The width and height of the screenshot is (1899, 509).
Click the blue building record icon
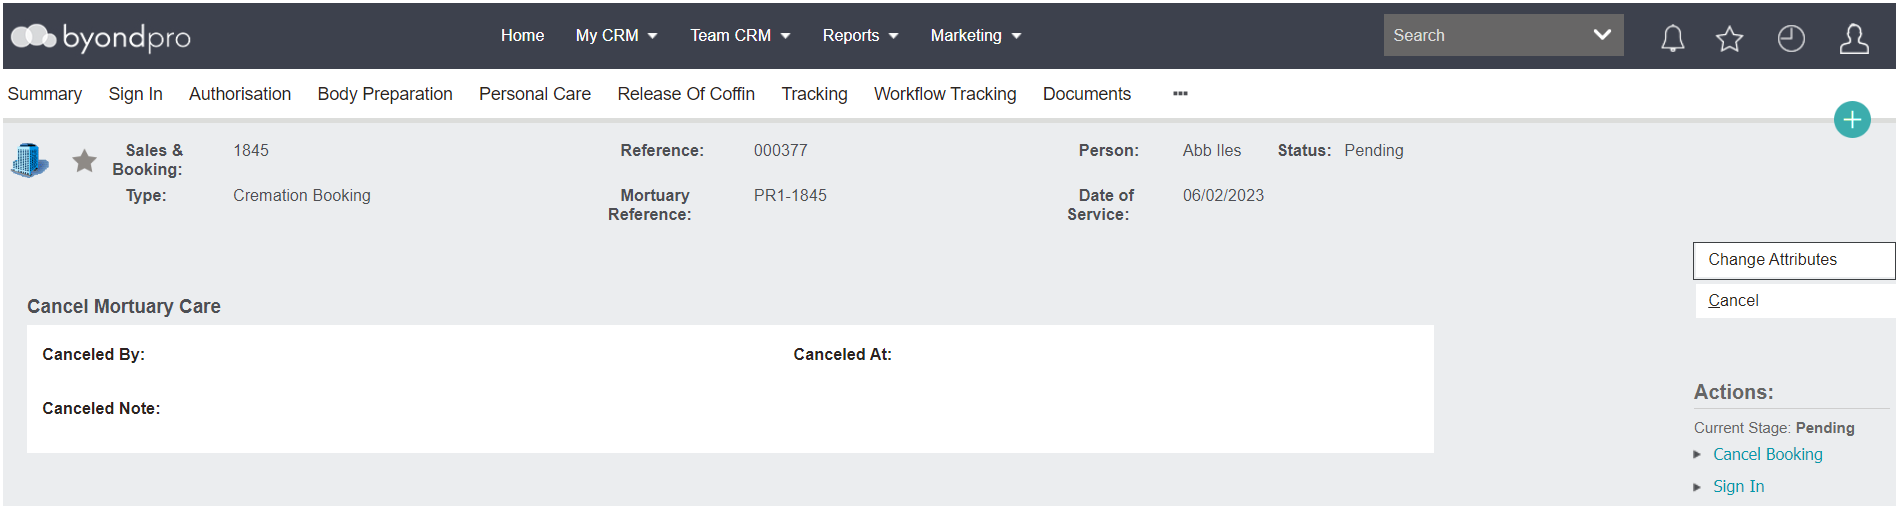[30, 160]
